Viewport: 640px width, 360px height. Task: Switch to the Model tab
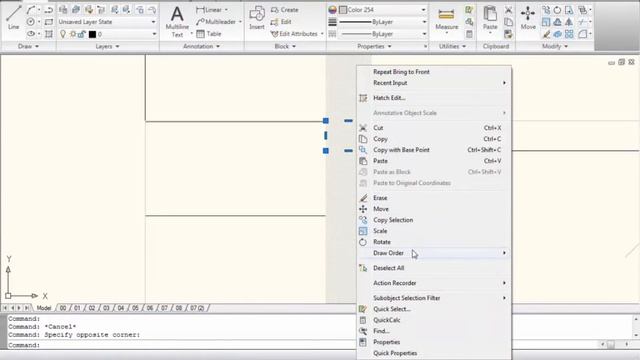point(44,308)
